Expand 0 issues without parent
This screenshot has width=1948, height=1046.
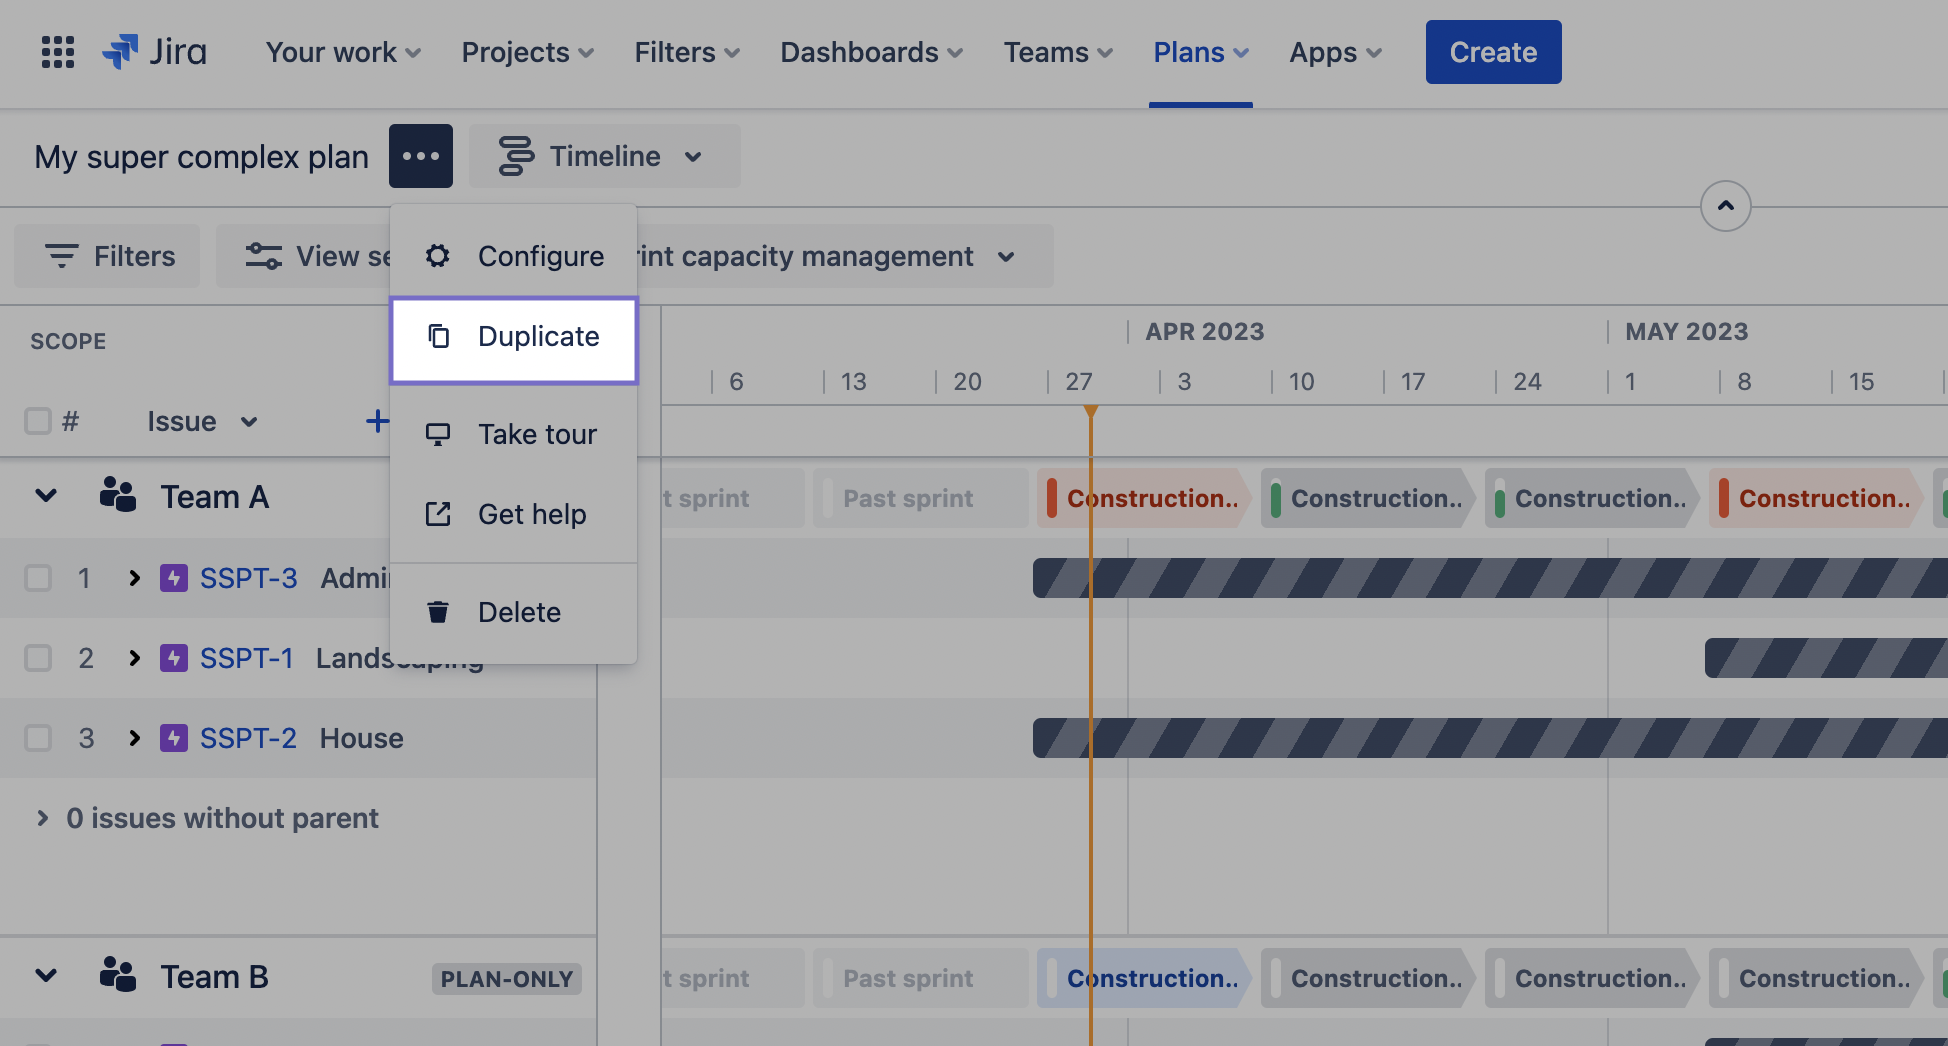click(42, 818)
